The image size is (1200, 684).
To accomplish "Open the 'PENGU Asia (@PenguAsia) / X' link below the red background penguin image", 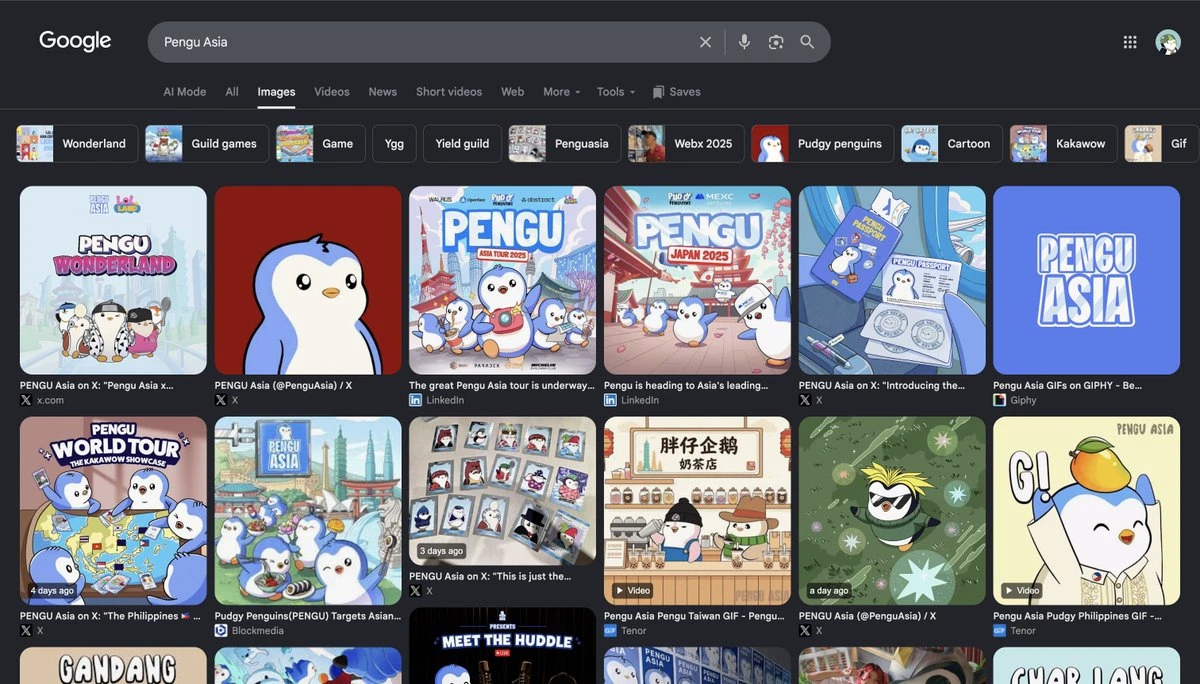I will pyautogui.click(x=283, y=385).
